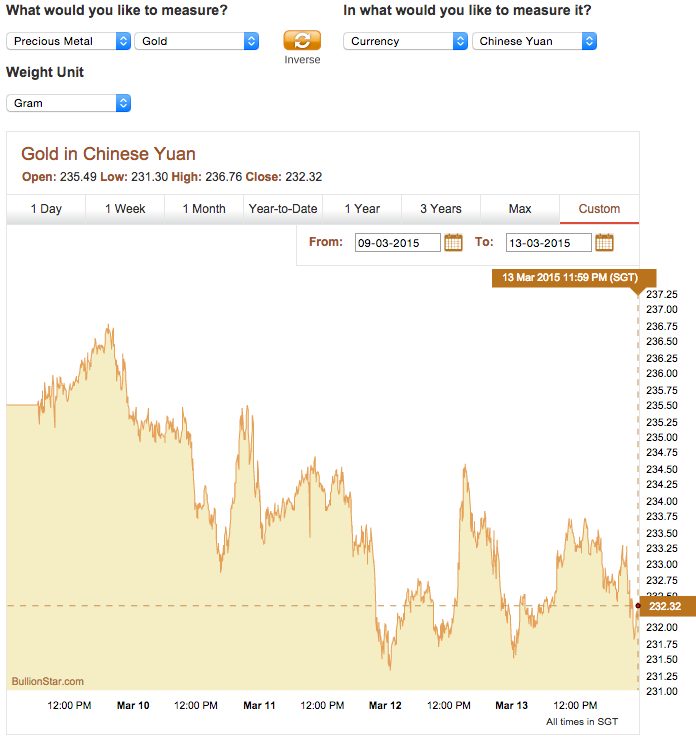Show the Year-to-Date chart tab
696x741 pixels.
point(283,209)
